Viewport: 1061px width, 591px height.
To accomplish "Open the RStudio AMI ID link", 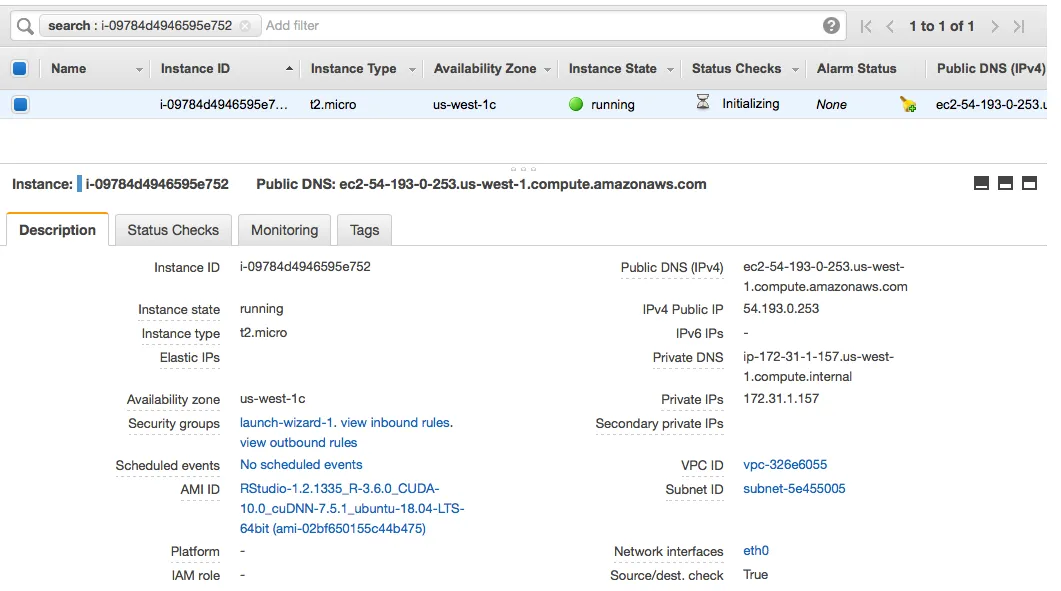I will (352, 508).
